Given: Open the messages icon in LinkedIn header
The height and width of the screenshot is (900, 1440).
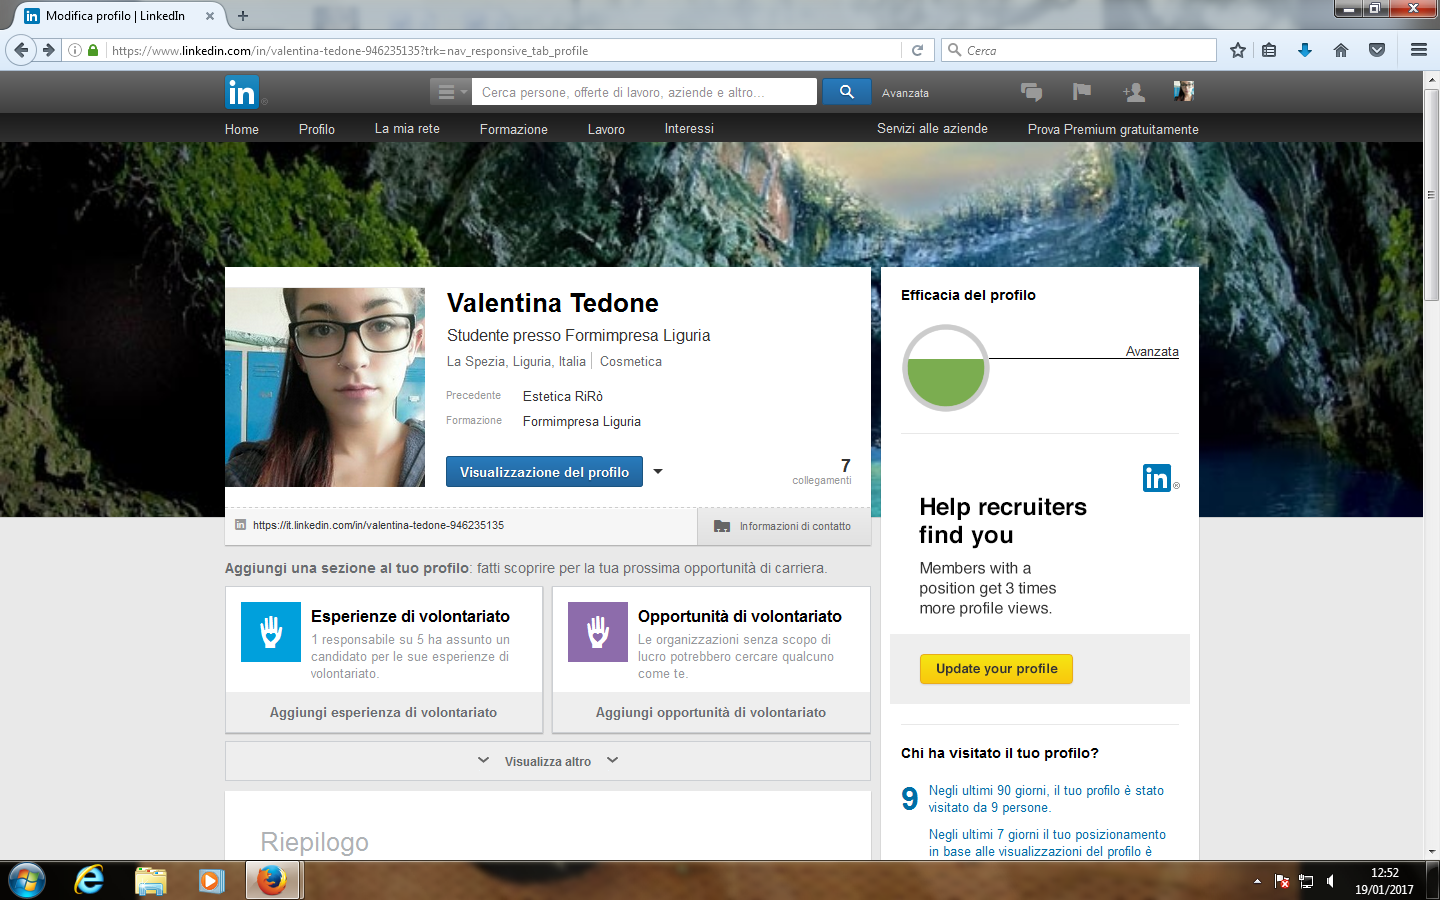Looking at the screenshot, I should coord(1031,92).
